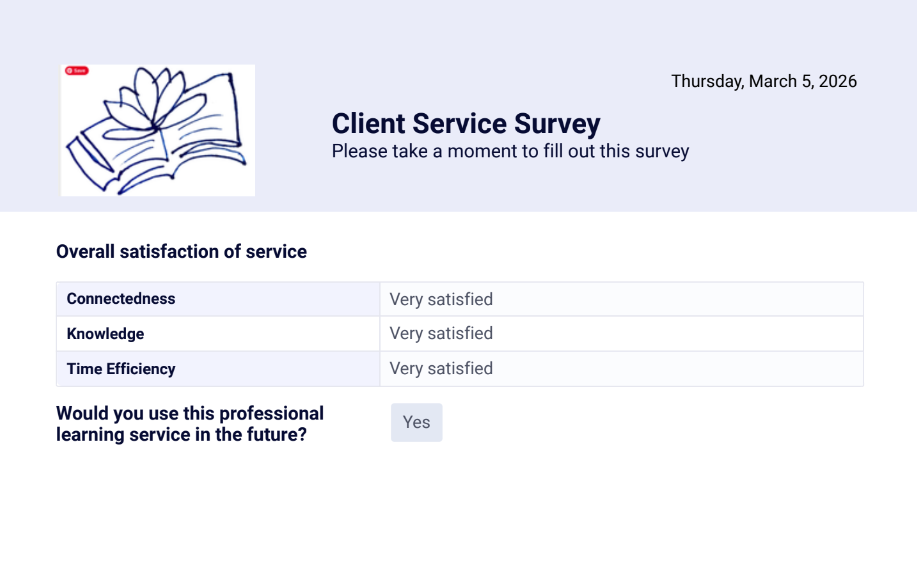Image resolution: width=917 pixels, height=572 pixels.
Task: Click the 'Please take a moment' subtitle
Action: [x=511, y=151]
